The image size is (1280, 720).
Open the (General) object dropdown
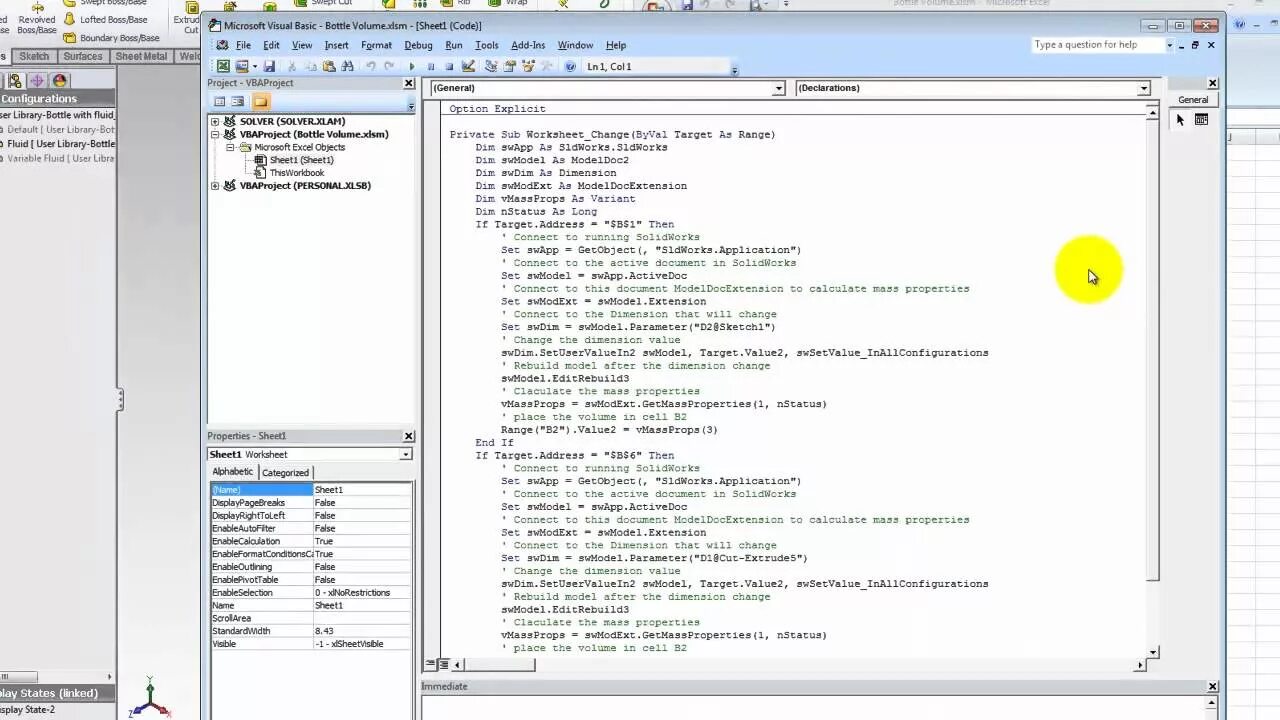point(778,88)
